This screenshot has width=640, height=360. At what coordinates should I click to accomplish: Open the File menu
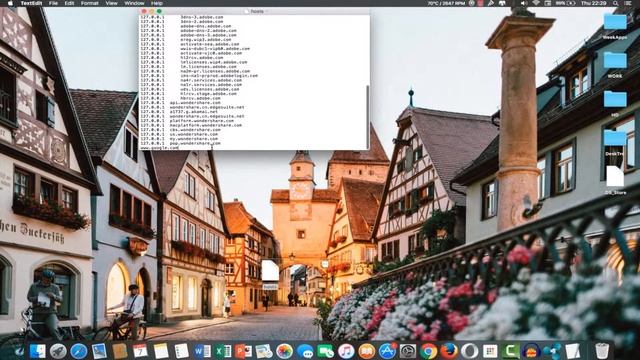(53, 3)
